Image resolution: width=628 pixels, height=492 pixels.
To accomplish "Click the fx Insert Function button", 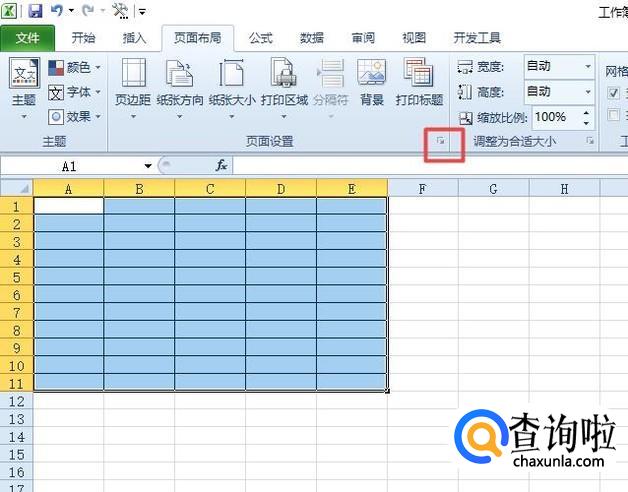I will pyautogui.click(x=221, y=165).
